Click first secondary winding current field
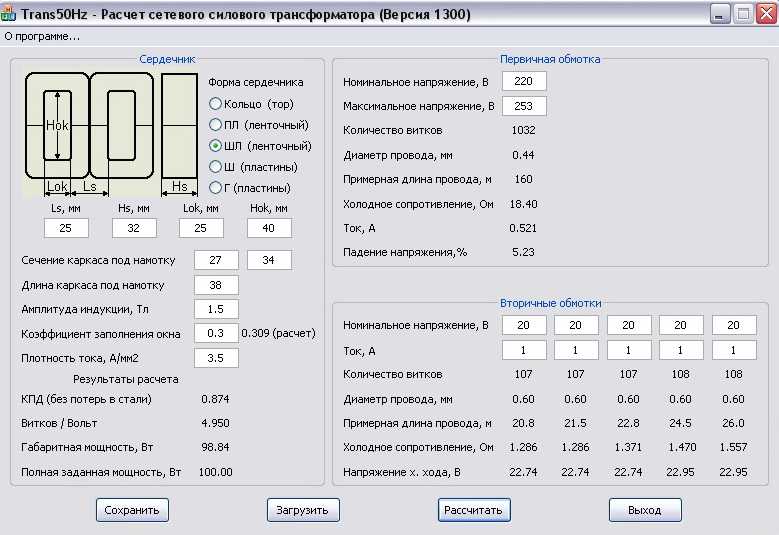 (x=524, y=350)
